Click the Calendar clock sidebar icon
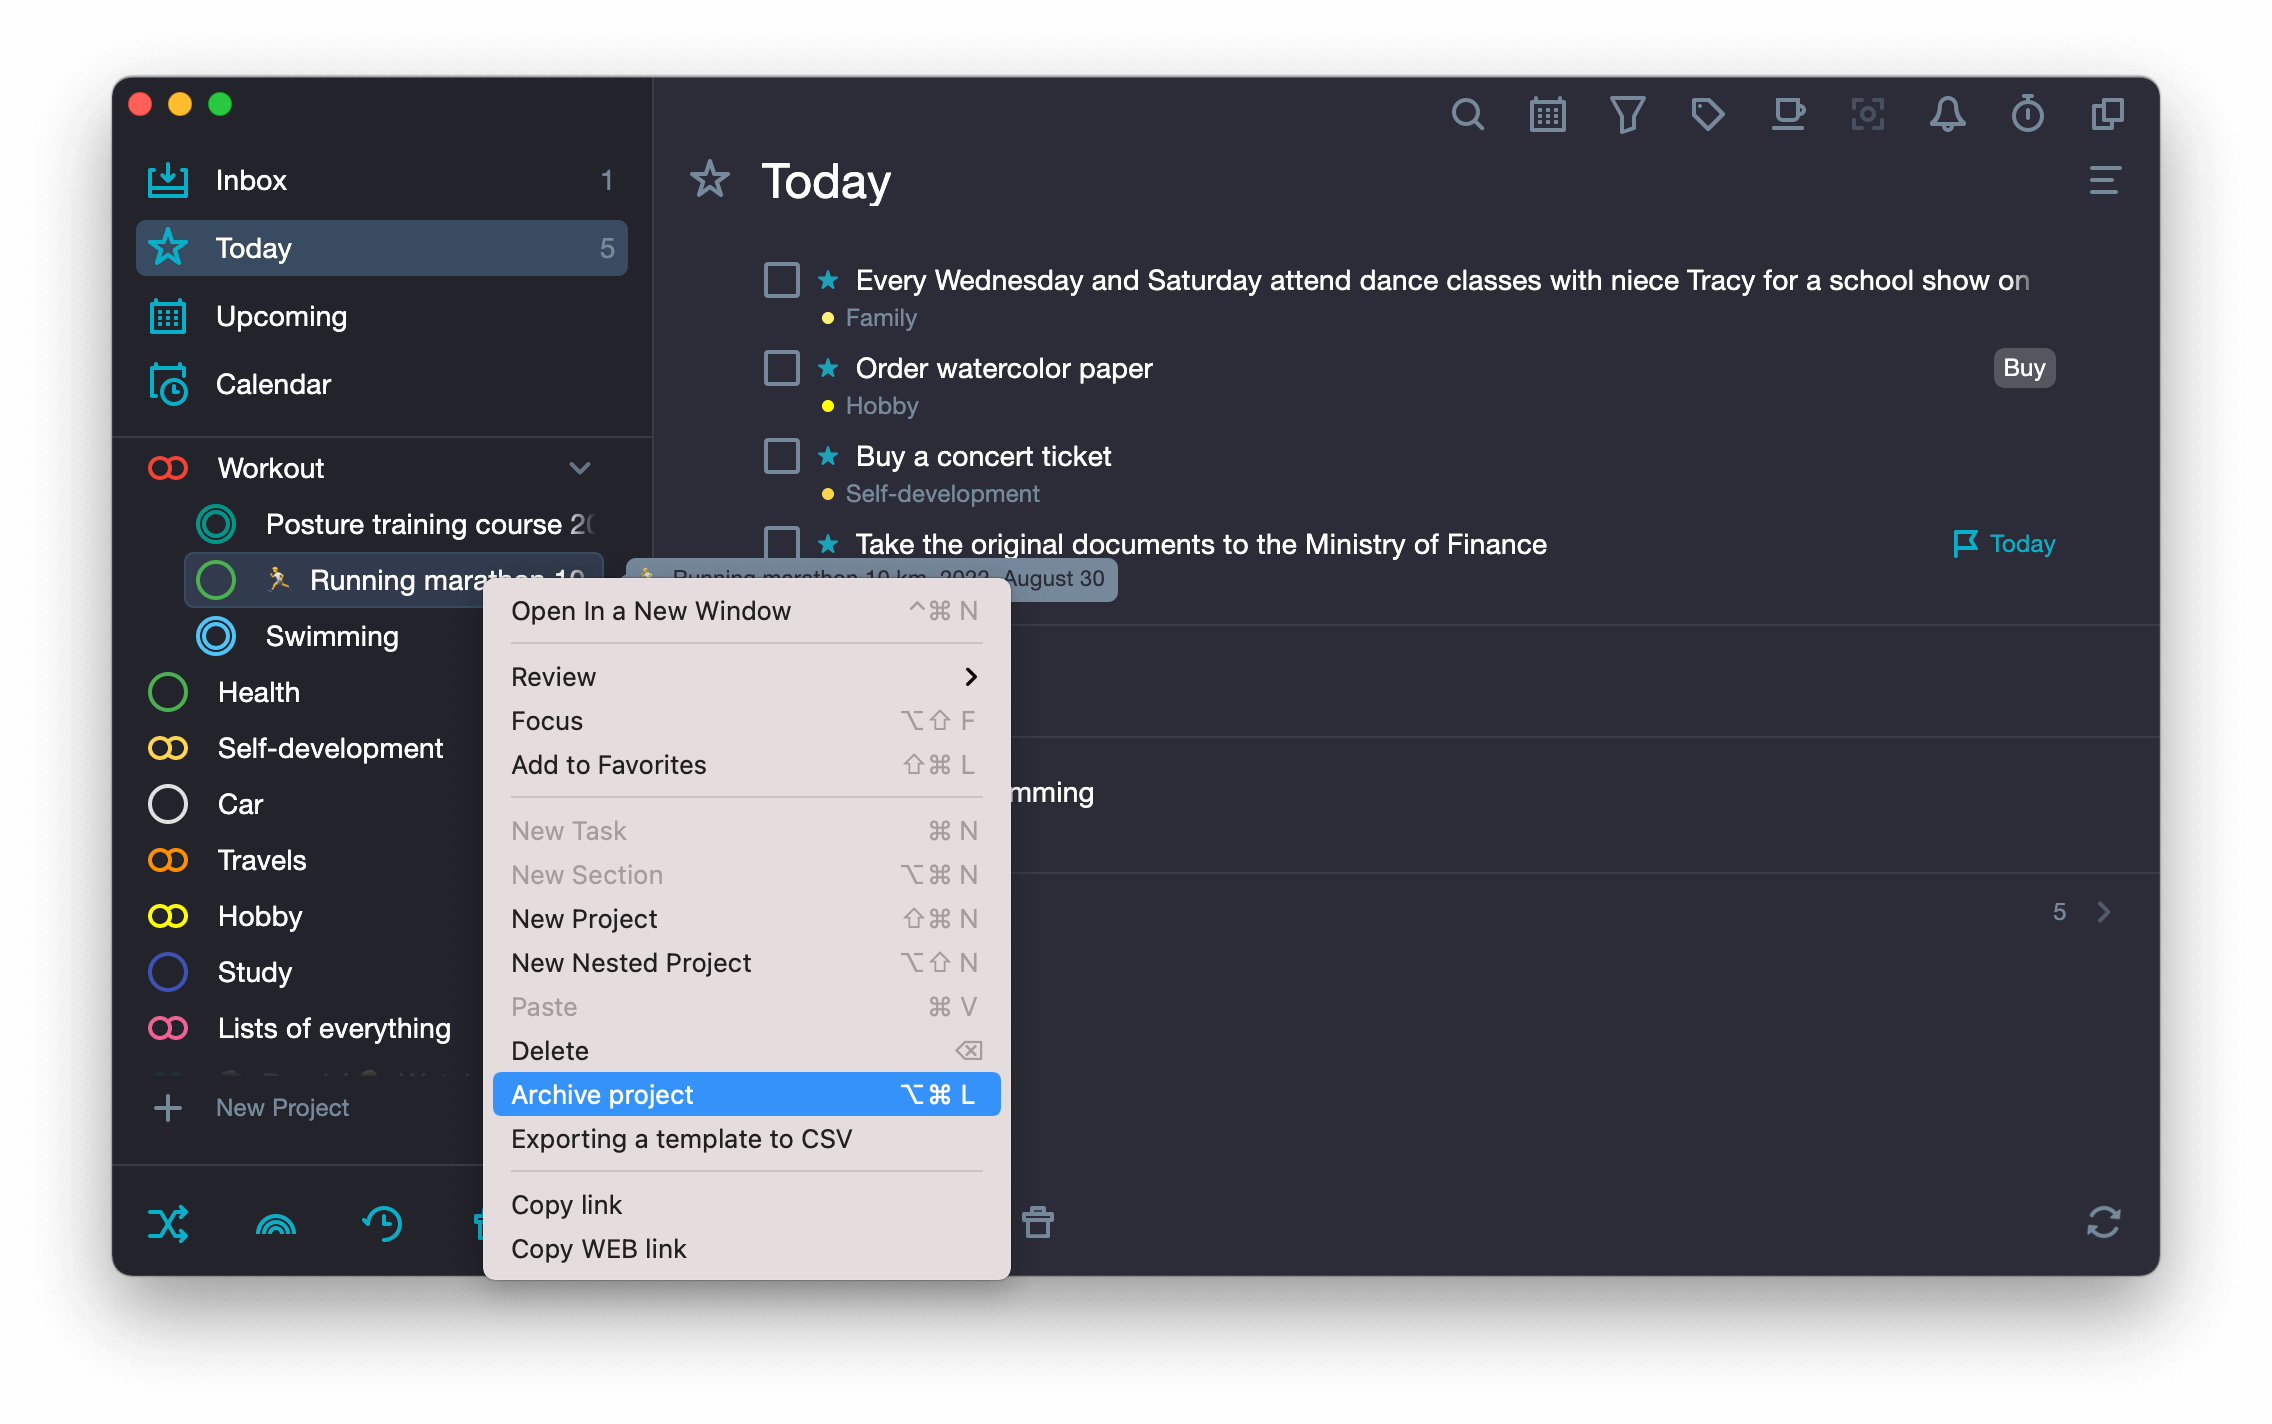2272x1424 pixels. (168, 384)
